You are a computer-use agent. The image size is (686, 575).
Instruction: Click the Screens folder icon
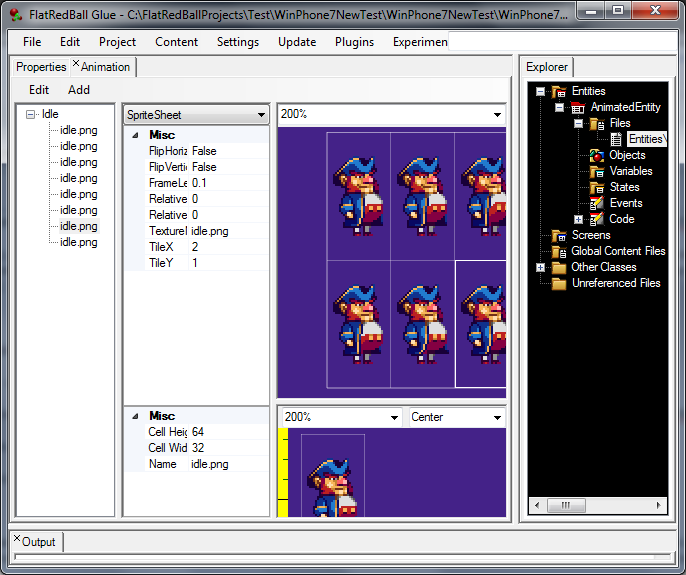tap(559, 236)
